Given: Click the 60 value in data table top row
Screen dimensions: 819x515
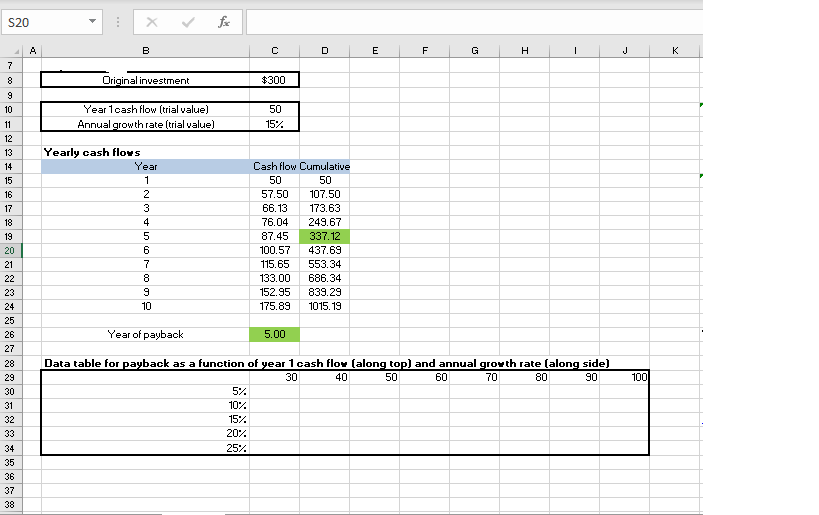Looking at the screenshot, I should click(425, 378).
